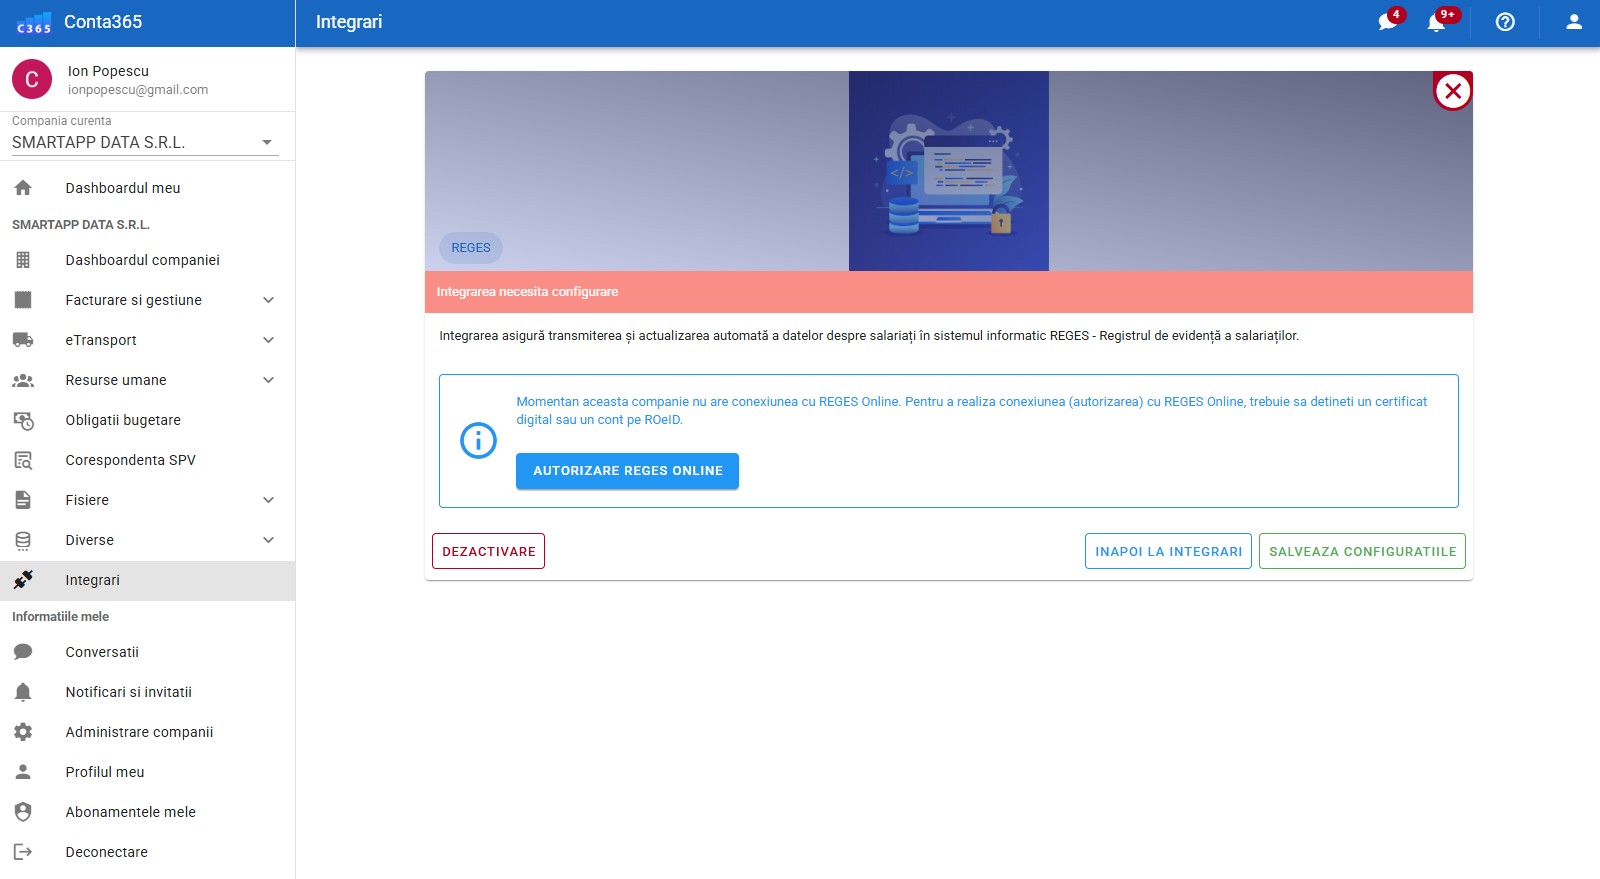Click the user avatar circle for Ion Popescu
This screenshot has height=879, width=1600.
(32, 80)
